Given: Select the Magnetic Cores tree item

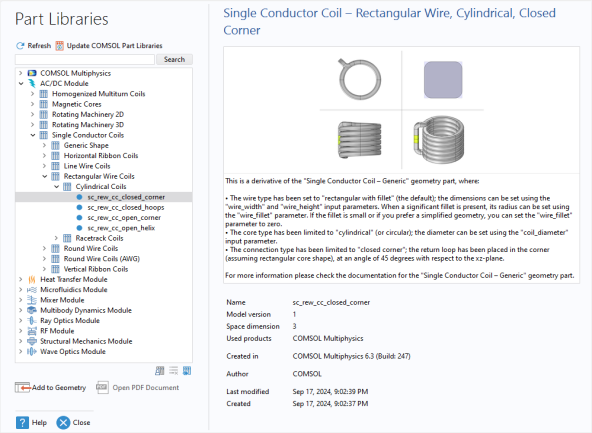Looking at the screenshot, I should [77, 104].
